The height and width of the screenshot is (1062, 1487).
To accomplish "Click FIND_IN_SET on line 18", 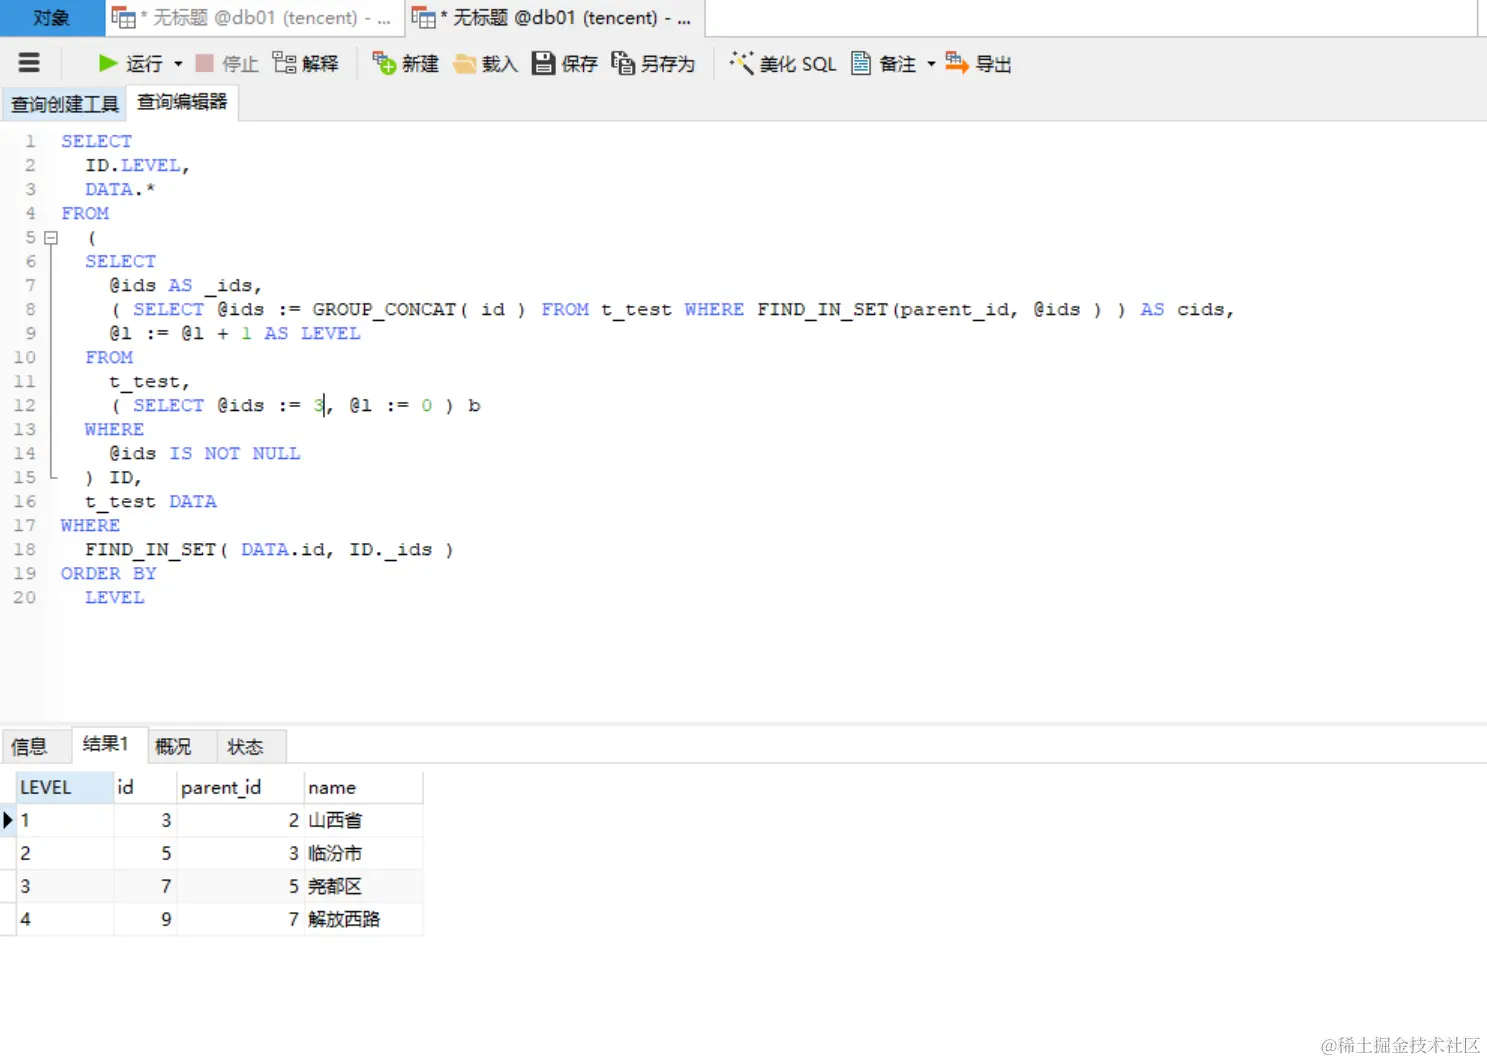I will coord(150,549).
